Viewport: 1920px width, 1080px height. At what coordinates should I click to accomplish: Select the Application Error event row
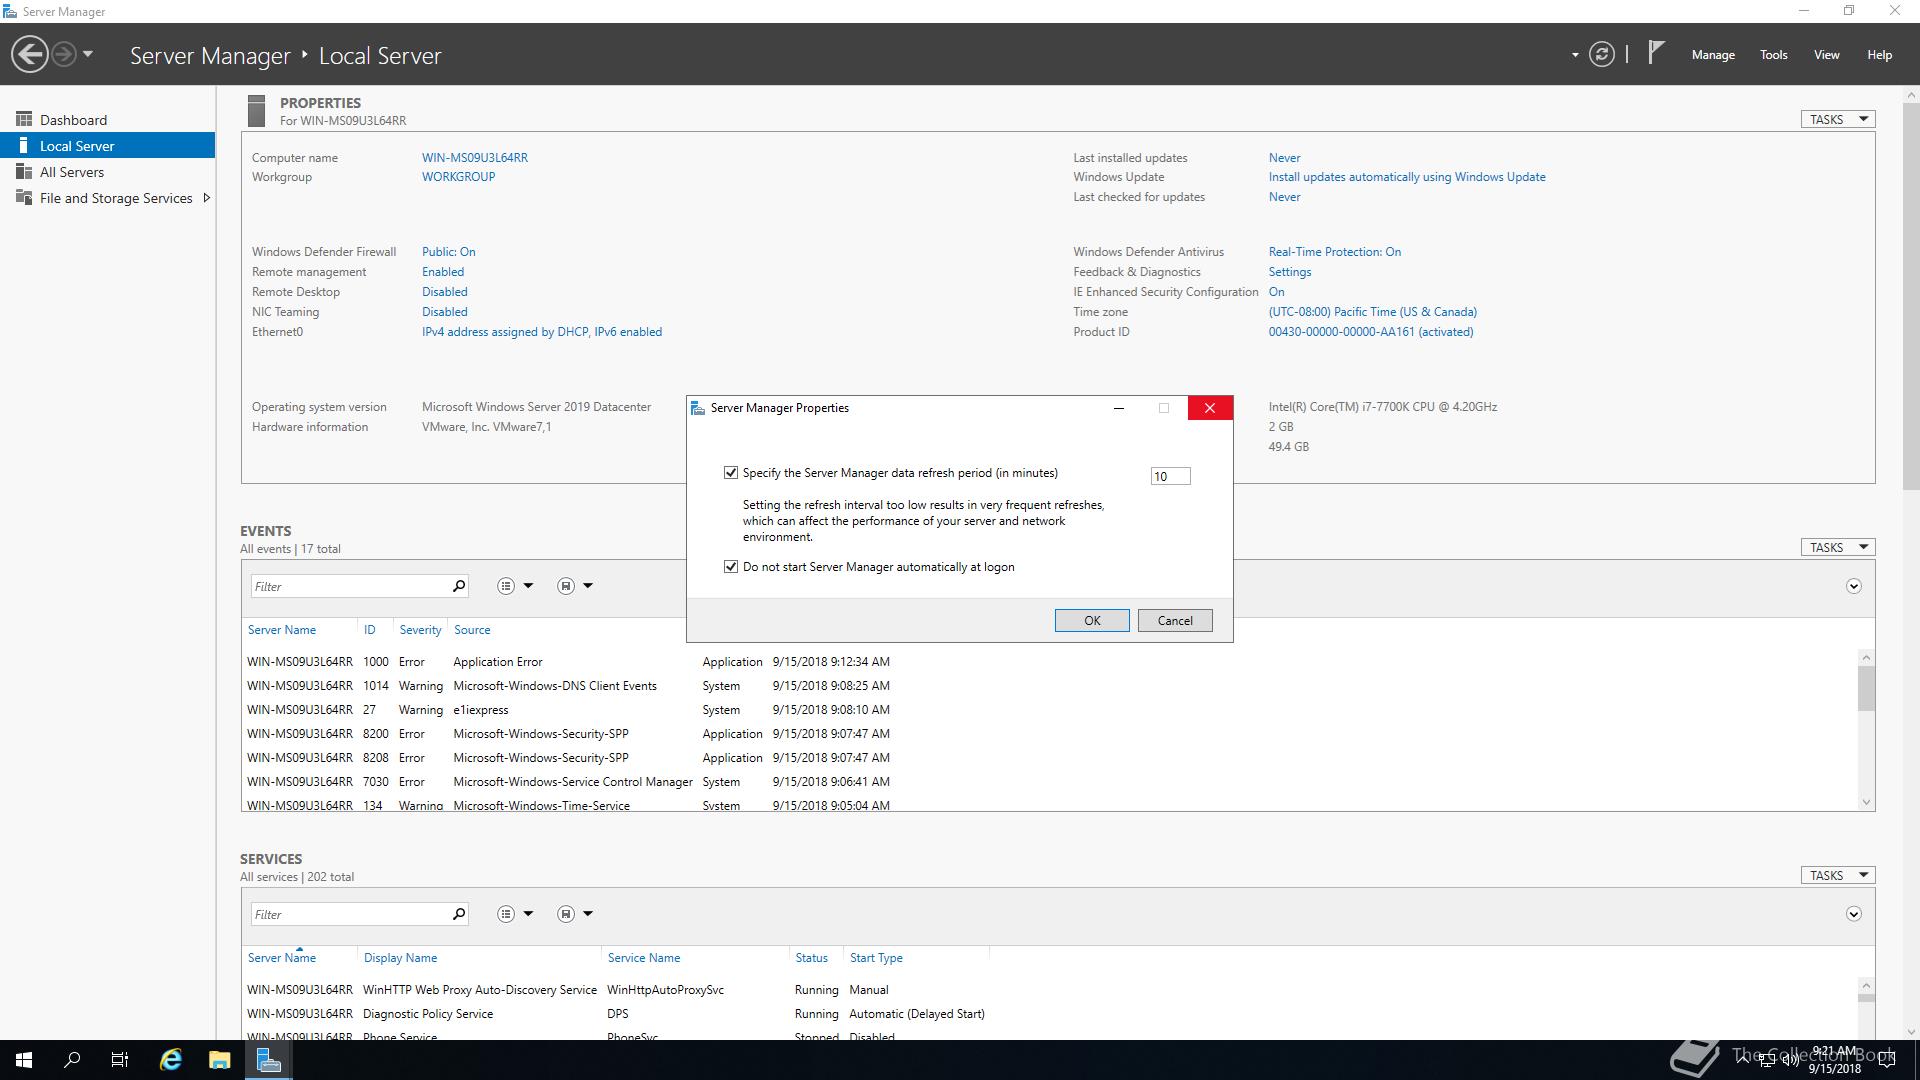(568, 662)
